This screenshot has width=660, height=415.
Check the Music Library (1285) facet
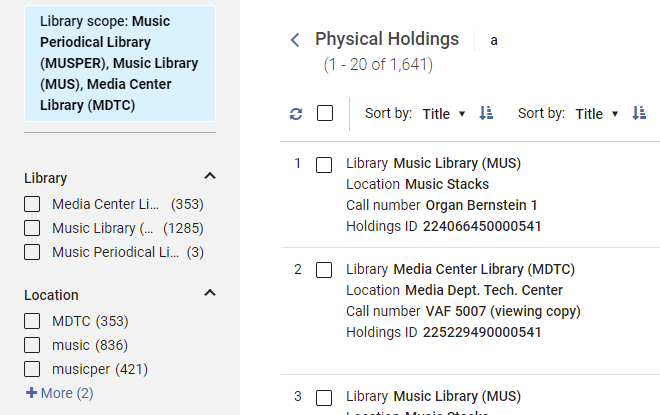coord(32,228)
